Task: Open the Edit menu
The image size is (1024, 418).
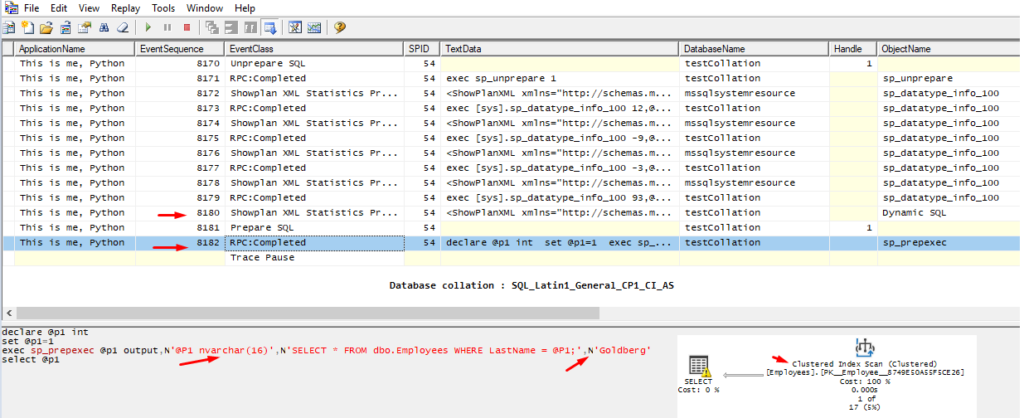Action: [59, 8]
